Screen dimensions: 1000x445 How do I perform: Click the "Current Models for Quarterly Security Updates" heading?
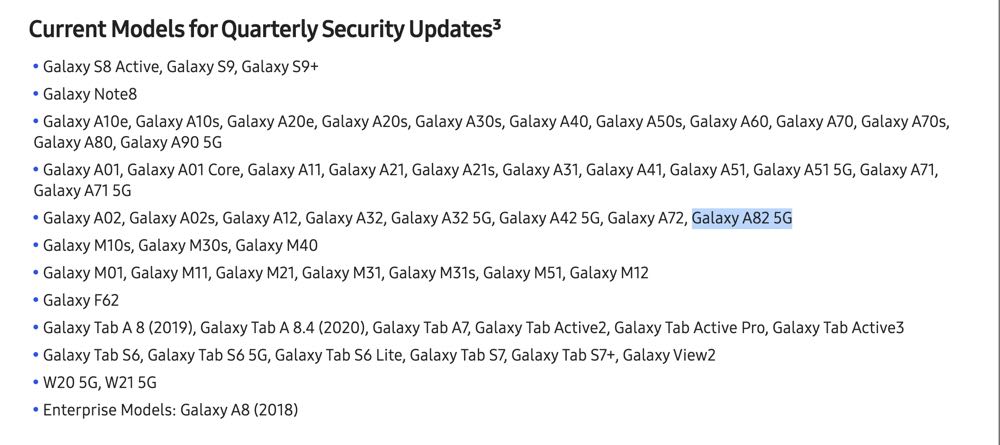pyautogui.click(x=260, y=31)
